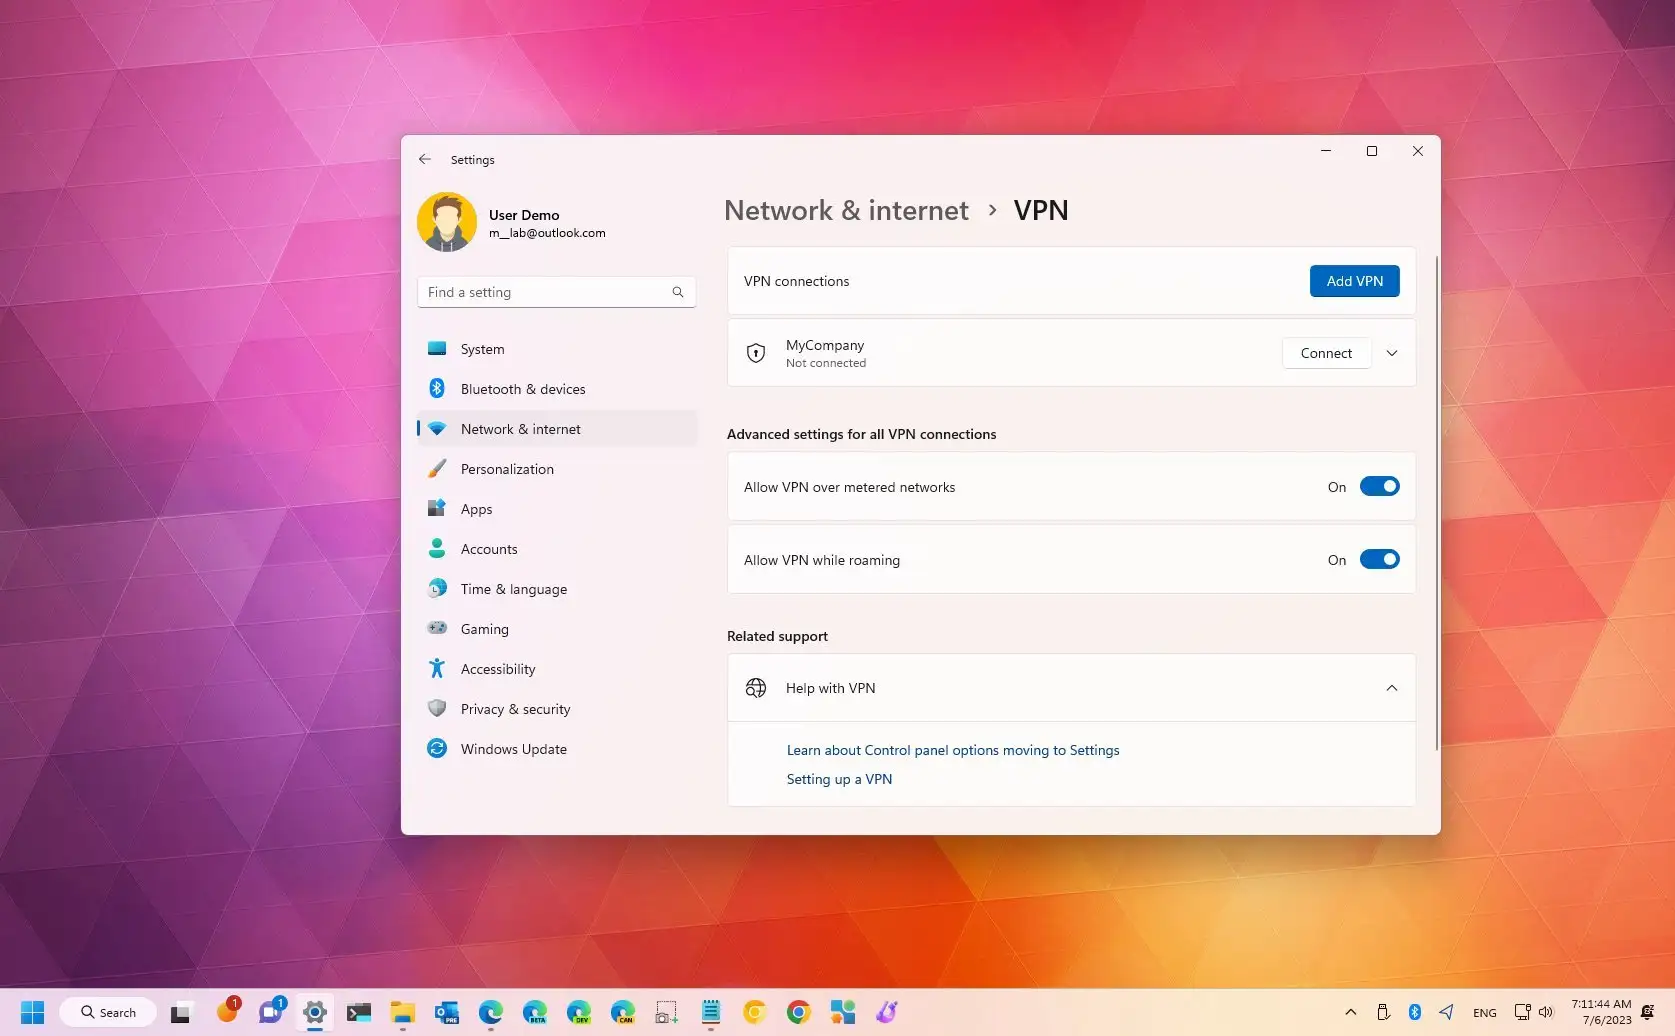Viewport: 1675px width, 1036px height.
Task: Open the Apps settings section
Action: click(477, 509)
